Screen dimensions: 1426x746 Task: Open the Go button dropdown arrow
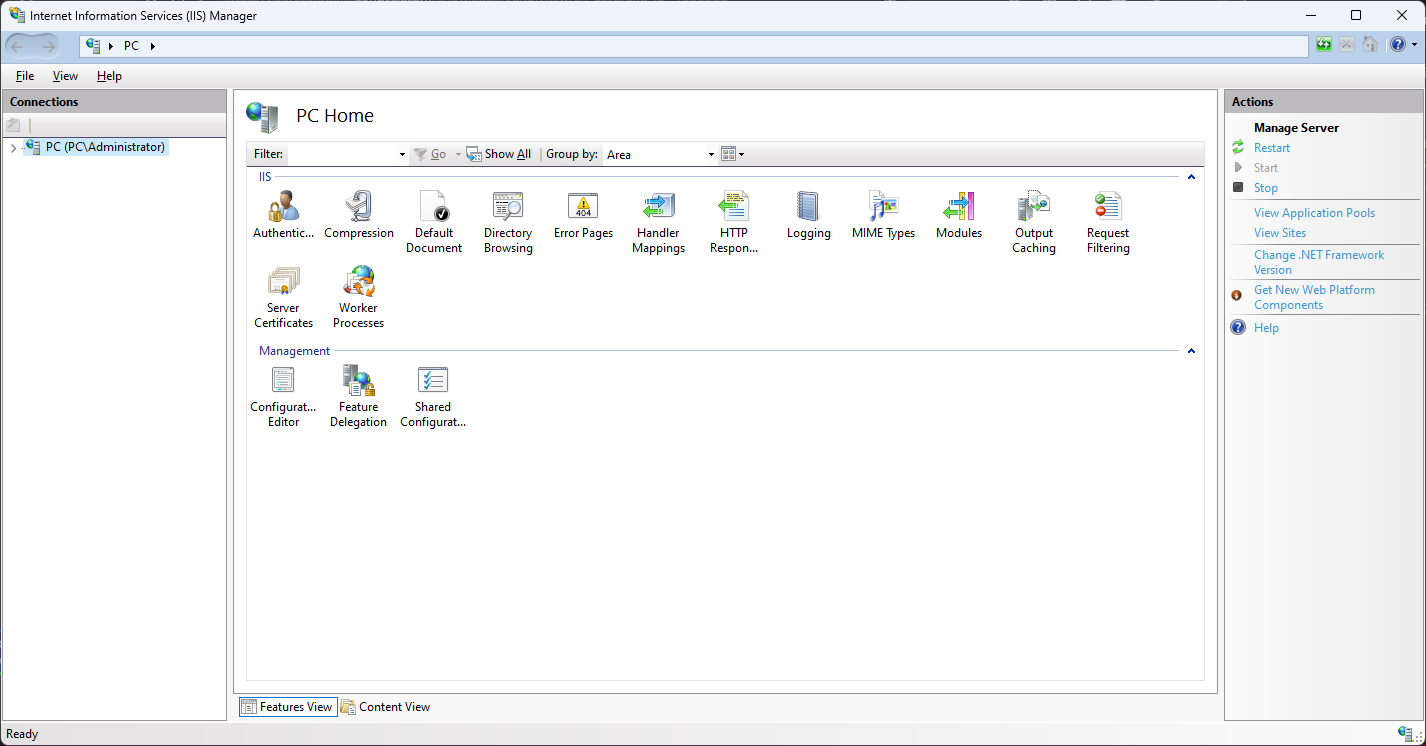(458, 154)
